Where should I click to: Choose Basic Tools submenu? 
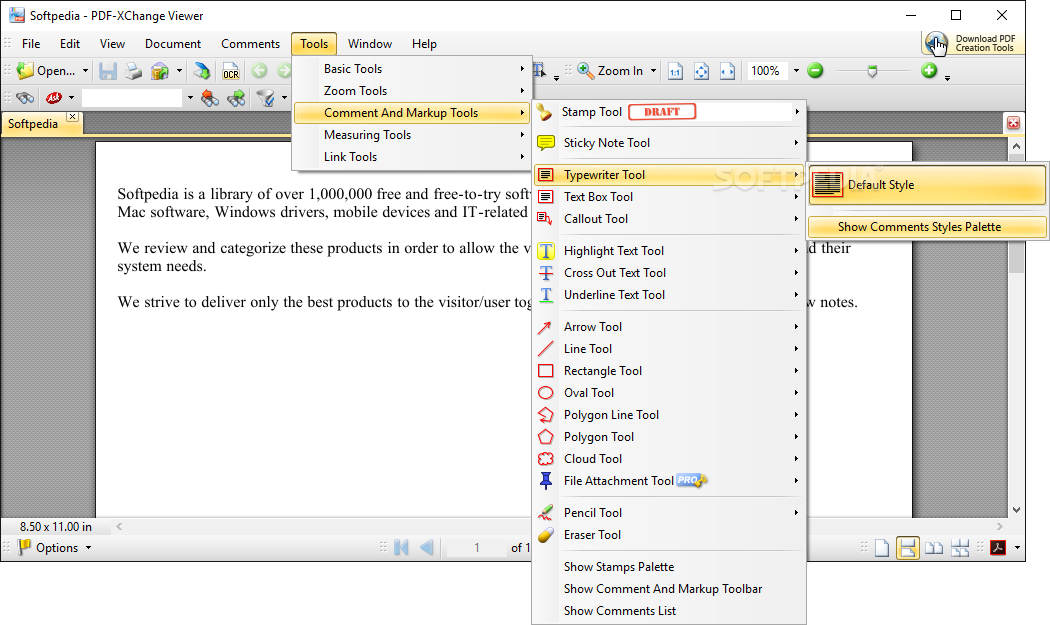click(411, 68)
